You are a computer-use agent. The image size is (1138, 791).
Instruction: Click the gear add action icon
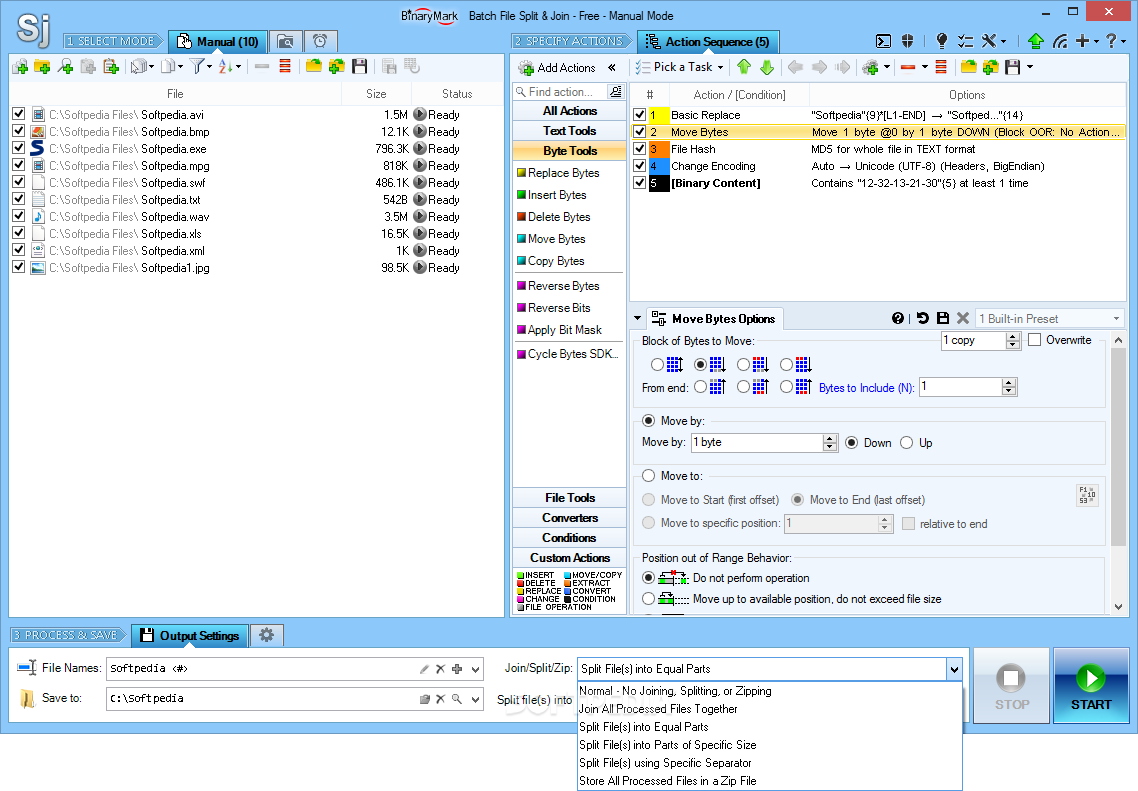click(870, 67)
